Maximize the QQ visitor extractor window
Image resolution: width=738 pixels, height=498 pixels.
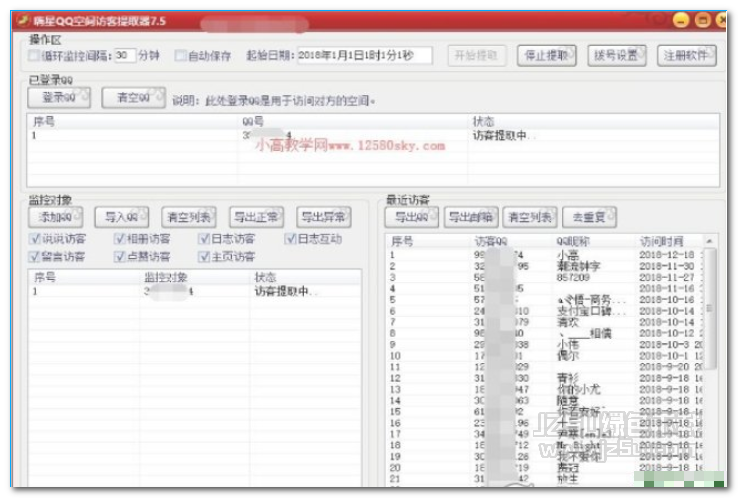(x=703, y=20)
